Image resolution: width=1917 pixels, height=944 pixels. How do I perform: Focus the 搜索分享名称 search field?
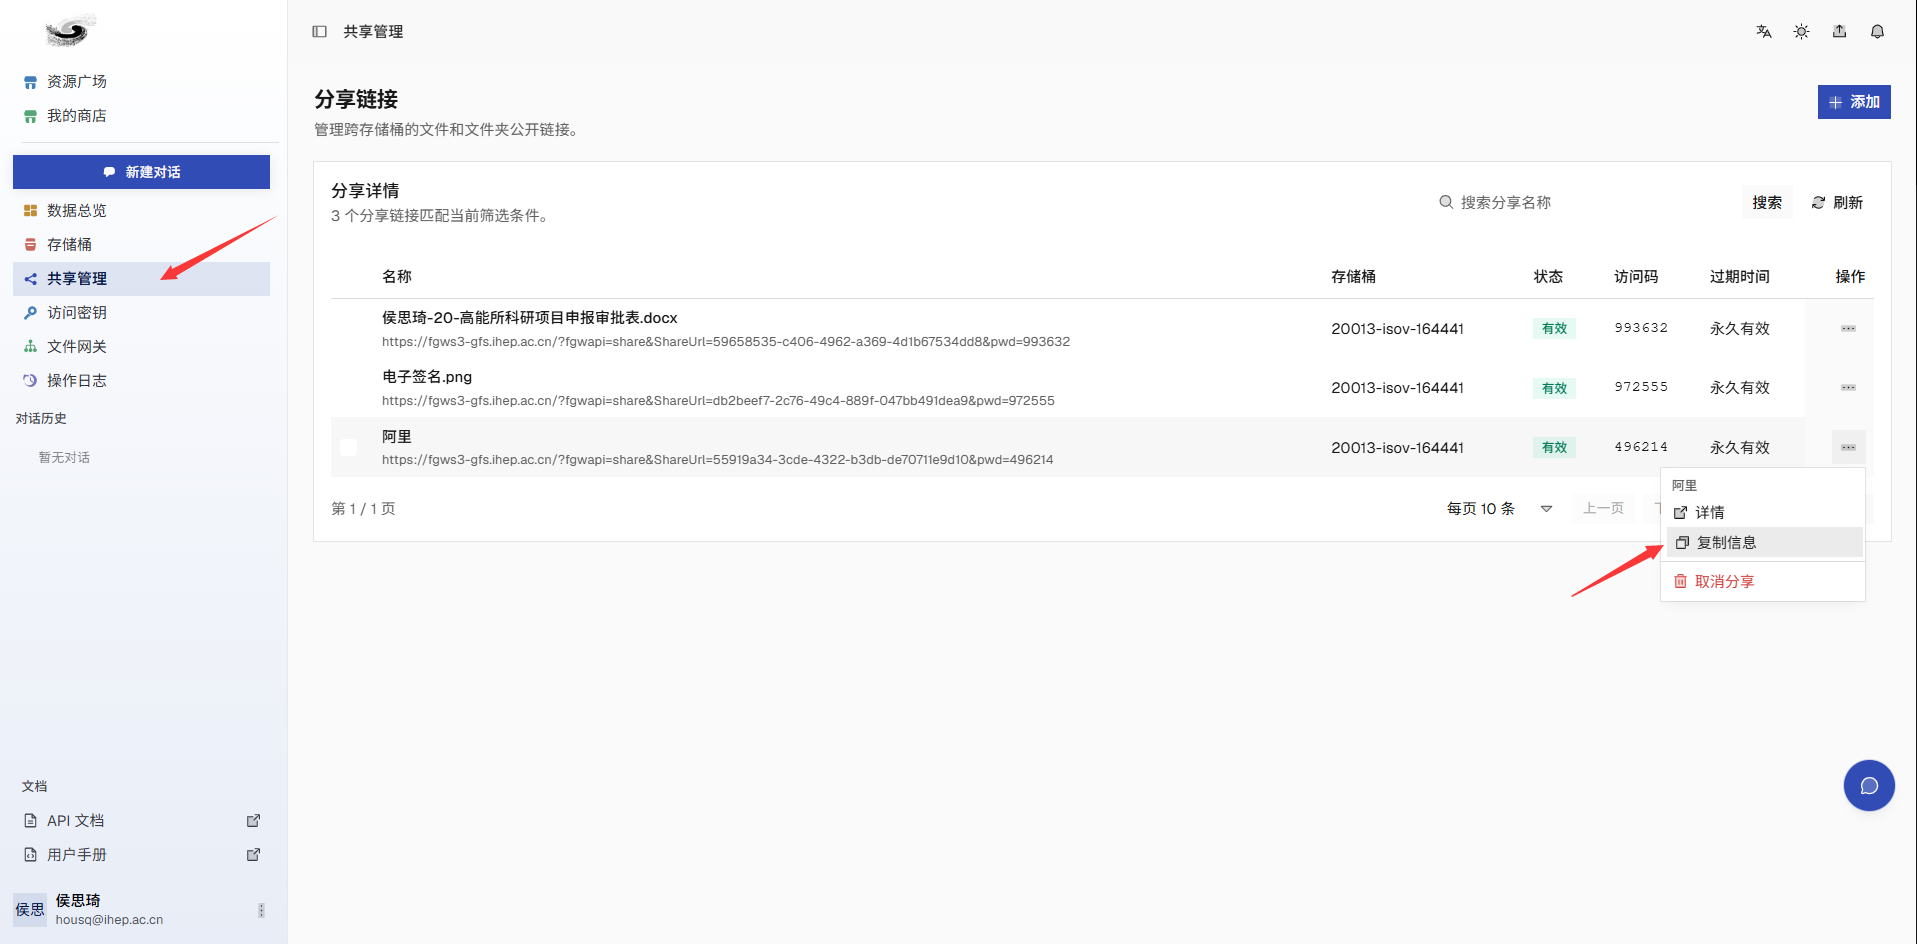[1583, 203]
